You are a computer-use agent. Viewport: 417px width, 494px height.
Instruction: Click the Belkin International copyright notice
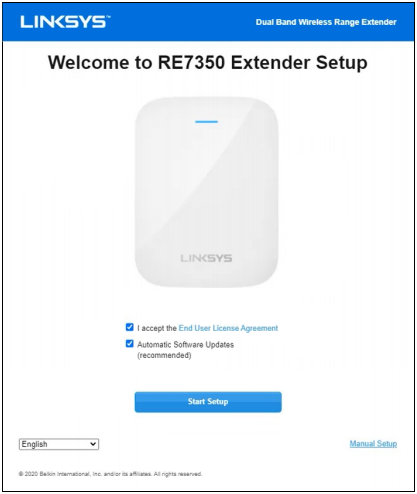[110, 474]
